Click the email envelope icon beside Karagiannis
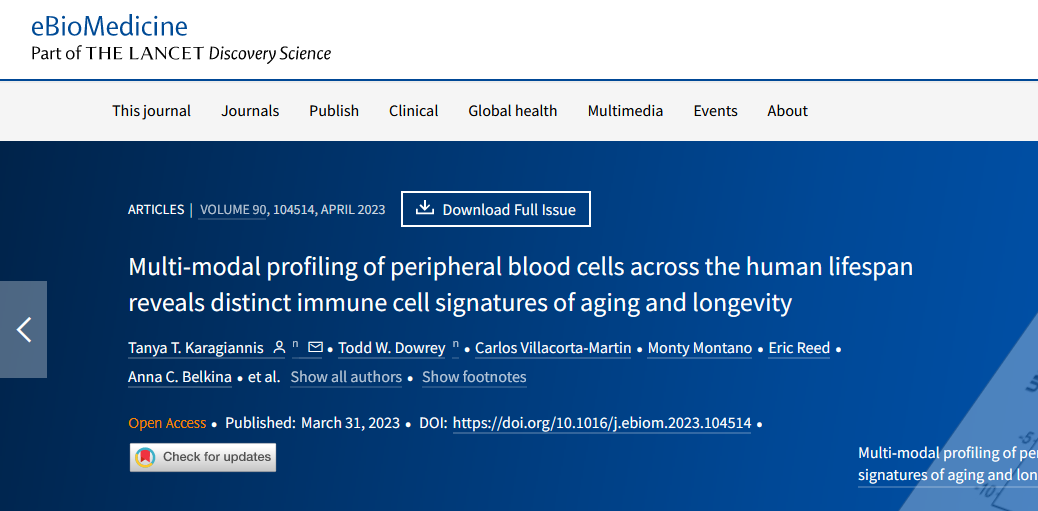The image size is (1038, 511). click(315, 348)
